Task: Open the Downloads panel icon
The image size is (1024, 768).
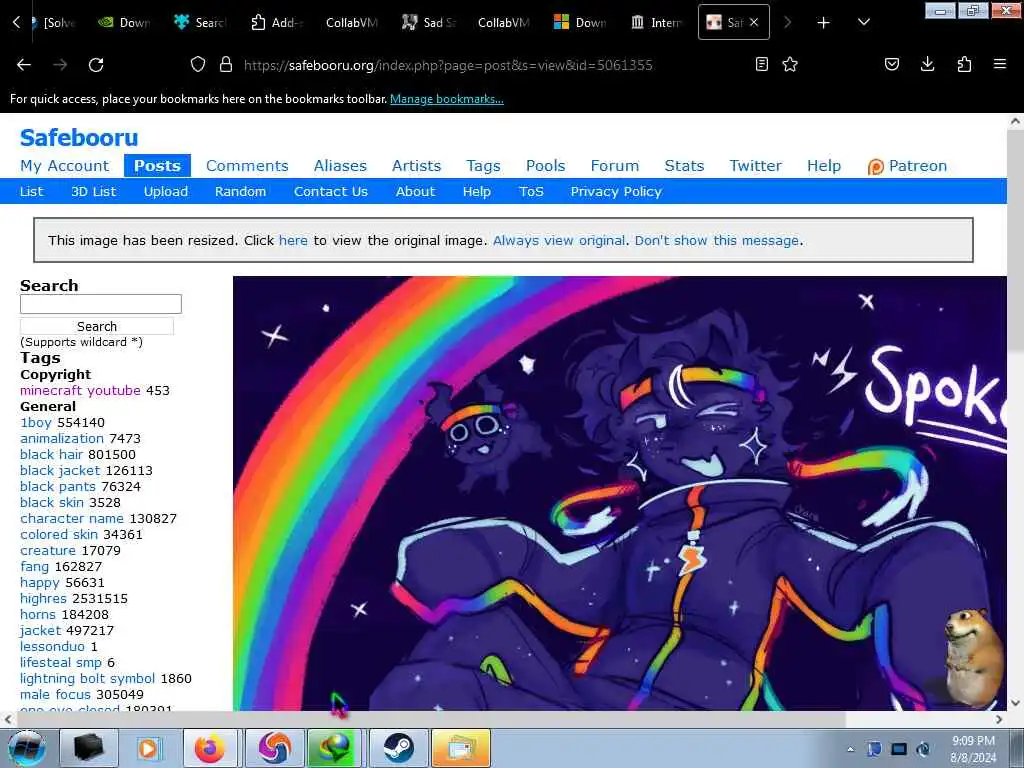Action: click(927, 64)
